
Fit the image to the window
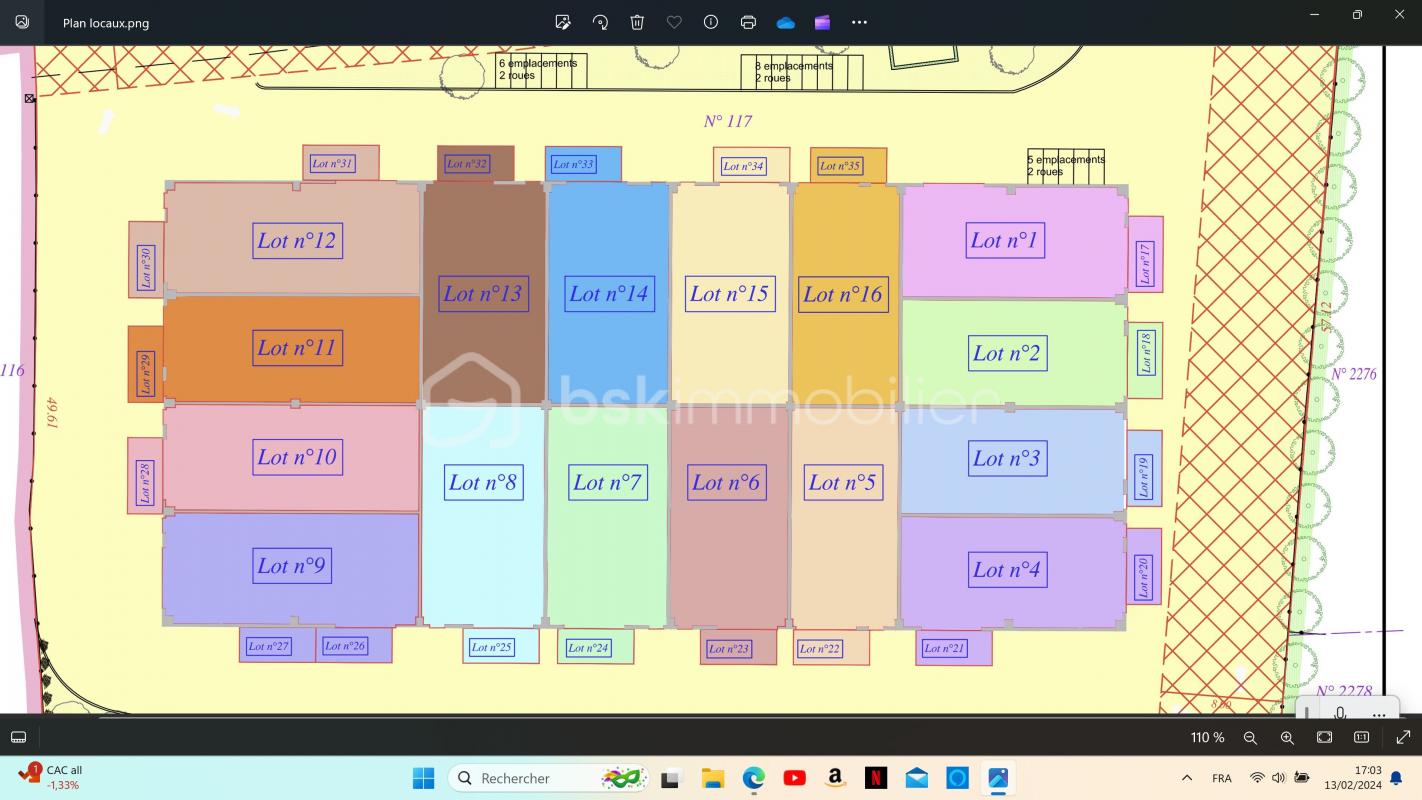[1324, 737]
